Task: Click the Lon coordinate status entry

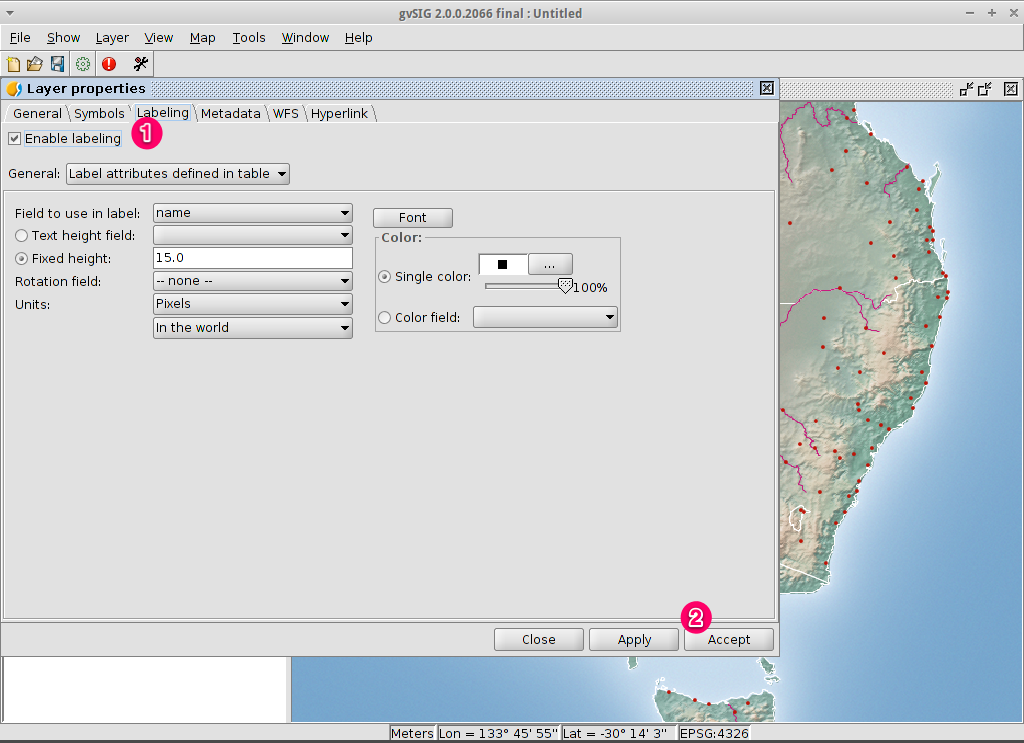Action: click(498, 733)
